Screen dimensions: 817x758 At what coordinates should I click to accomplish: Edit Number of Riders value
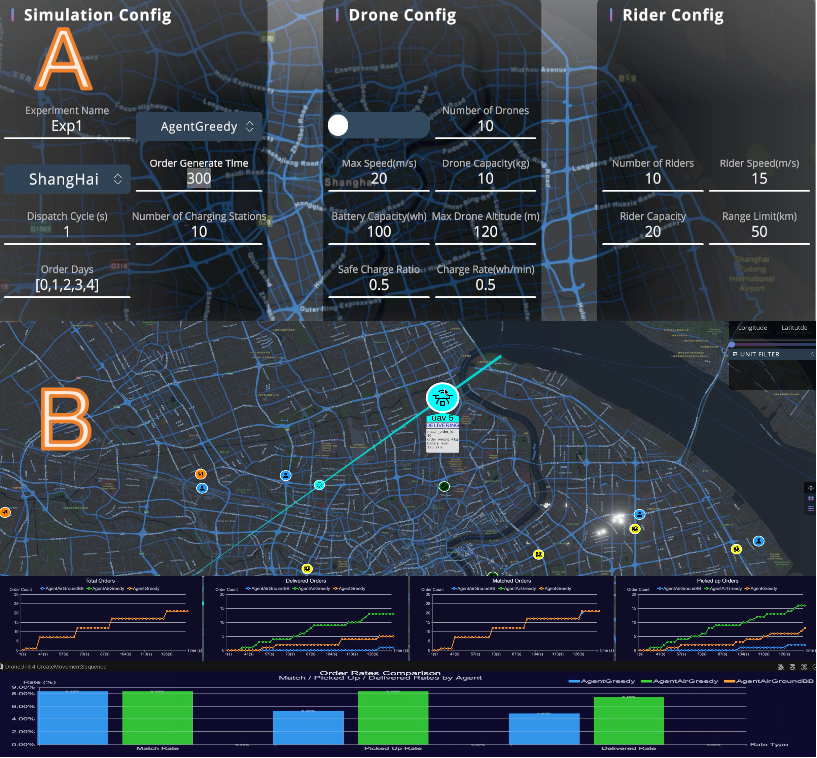pyautogui.click(x=653, y=179)
